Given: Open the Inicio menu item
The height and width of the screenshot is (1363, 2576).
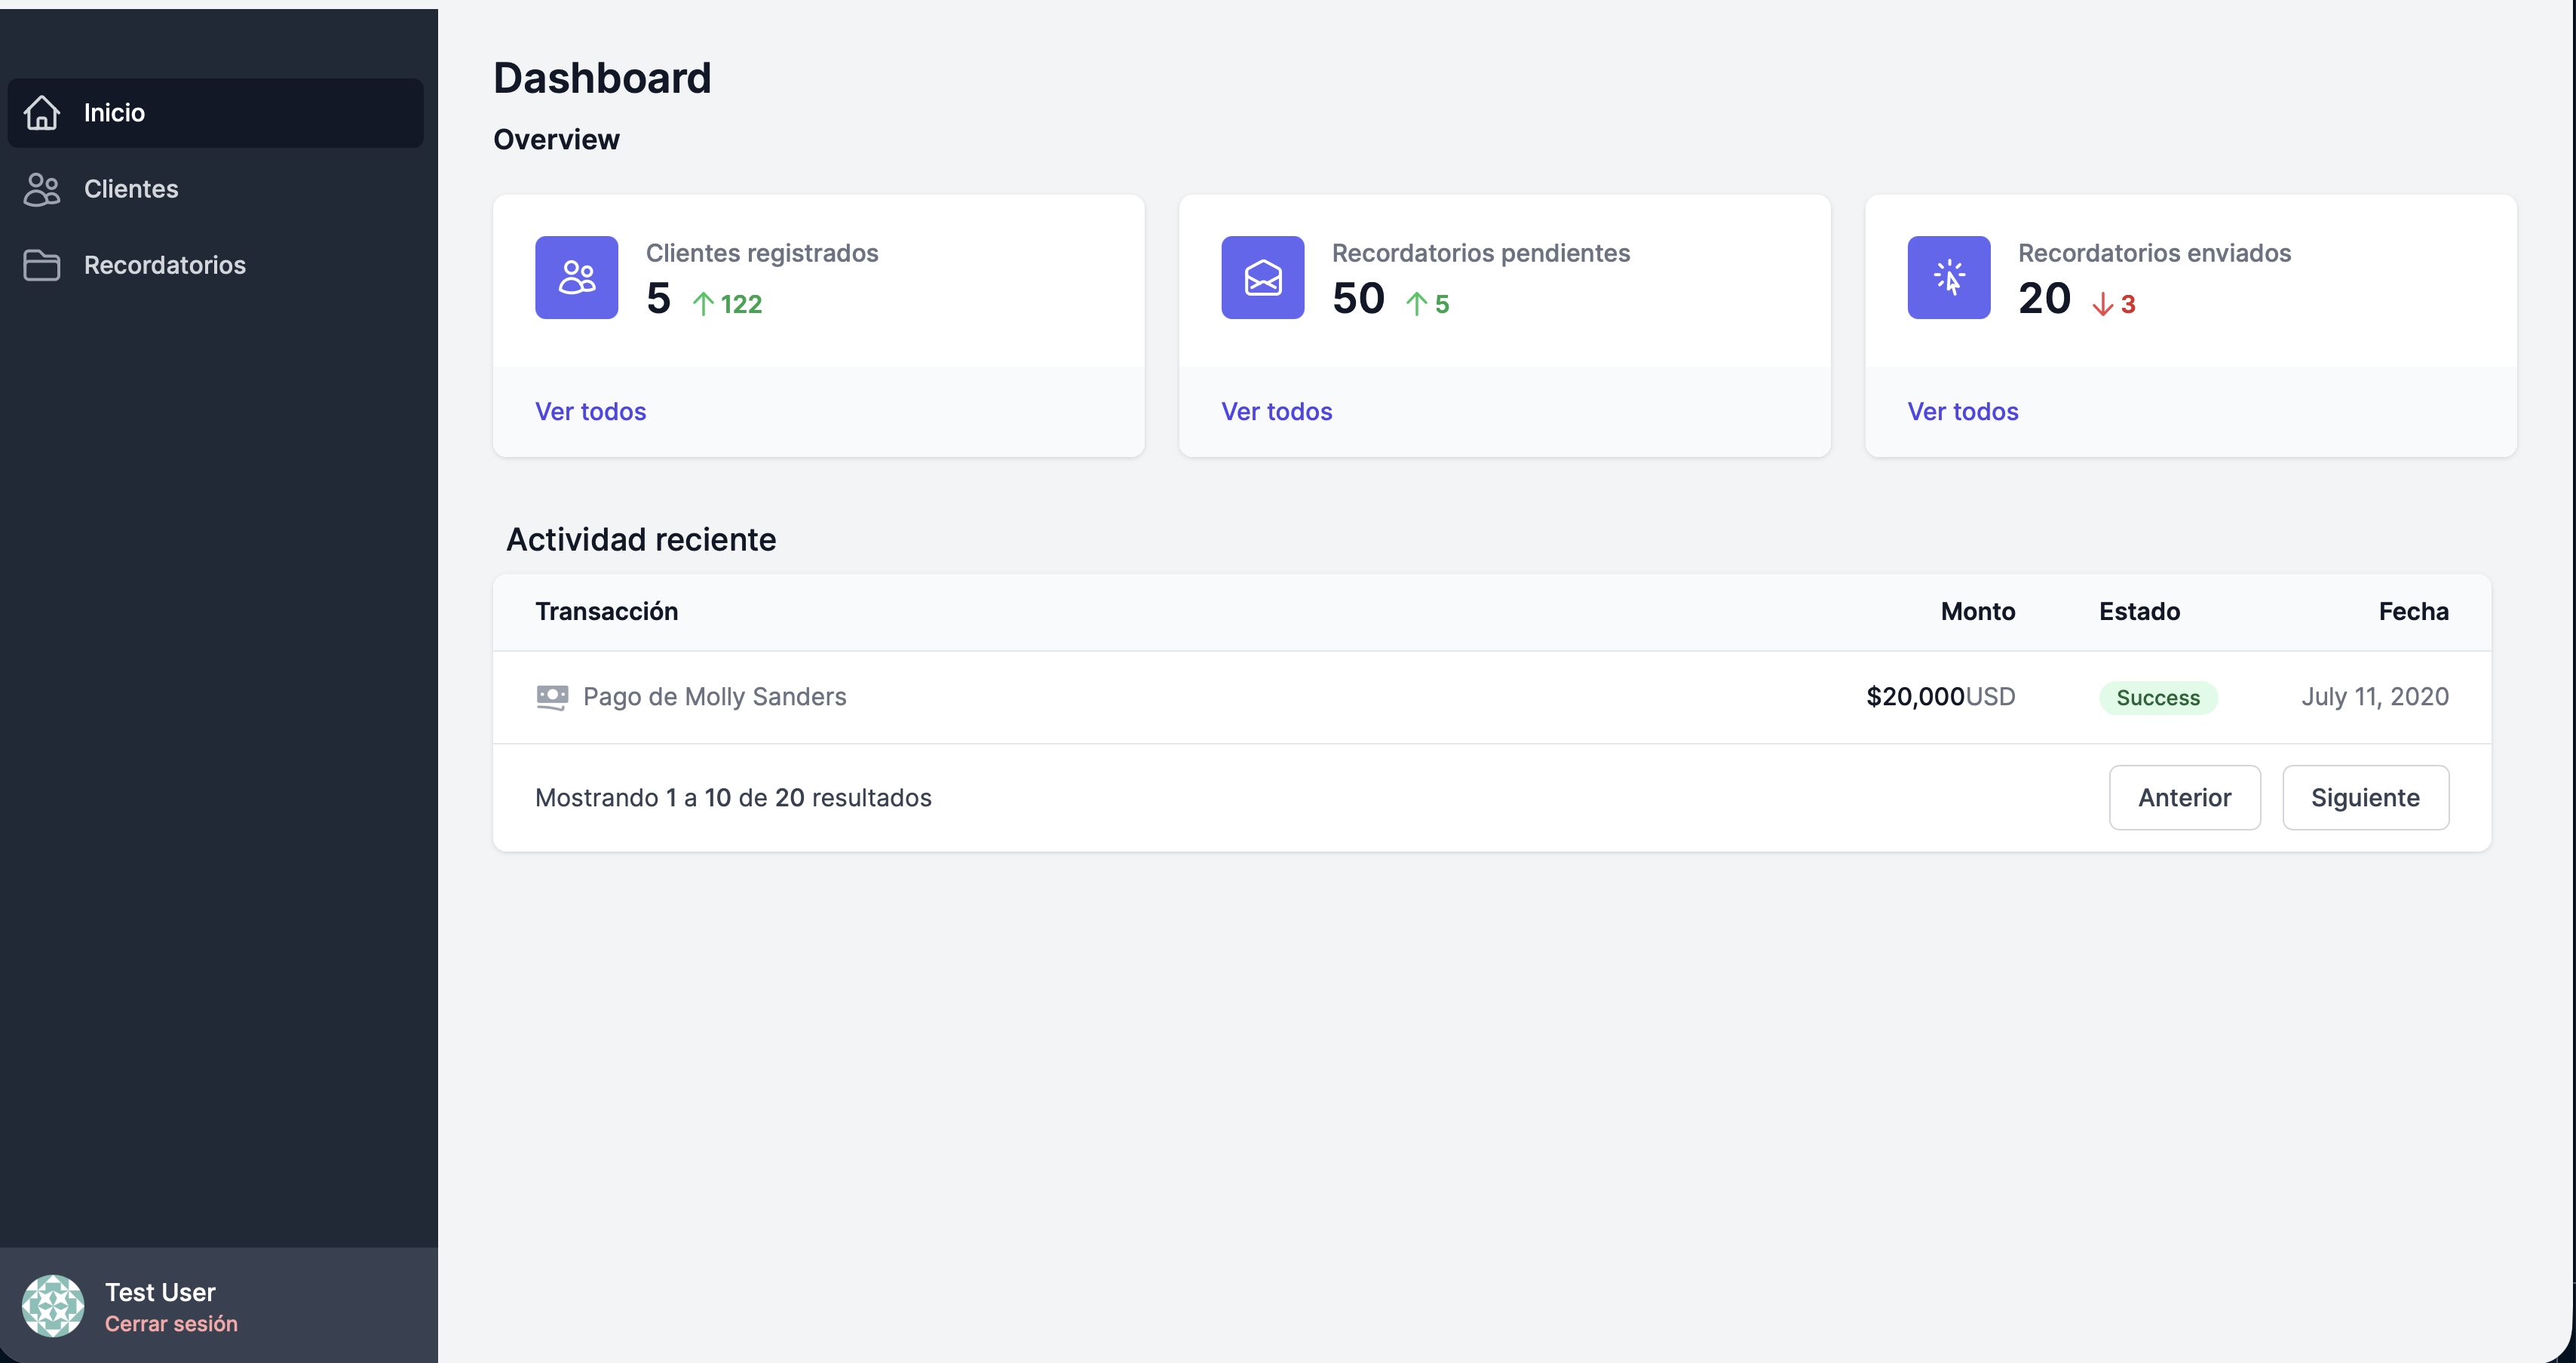Looking at the screenshot, I should tap(114, 112).
